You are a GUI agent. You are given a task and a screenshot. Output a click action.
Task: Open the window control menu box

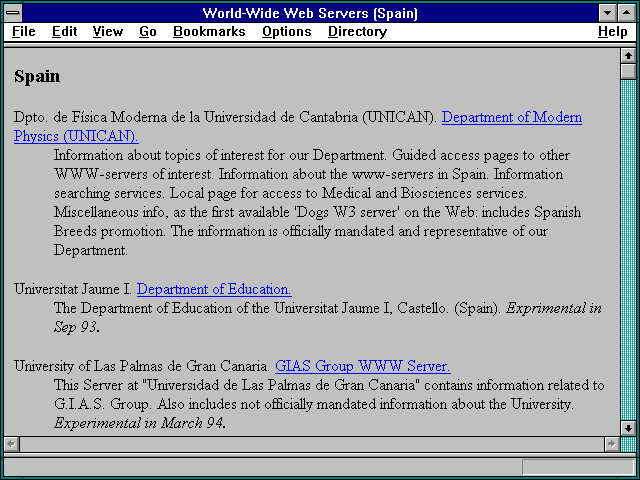click(x=13, y=13)
